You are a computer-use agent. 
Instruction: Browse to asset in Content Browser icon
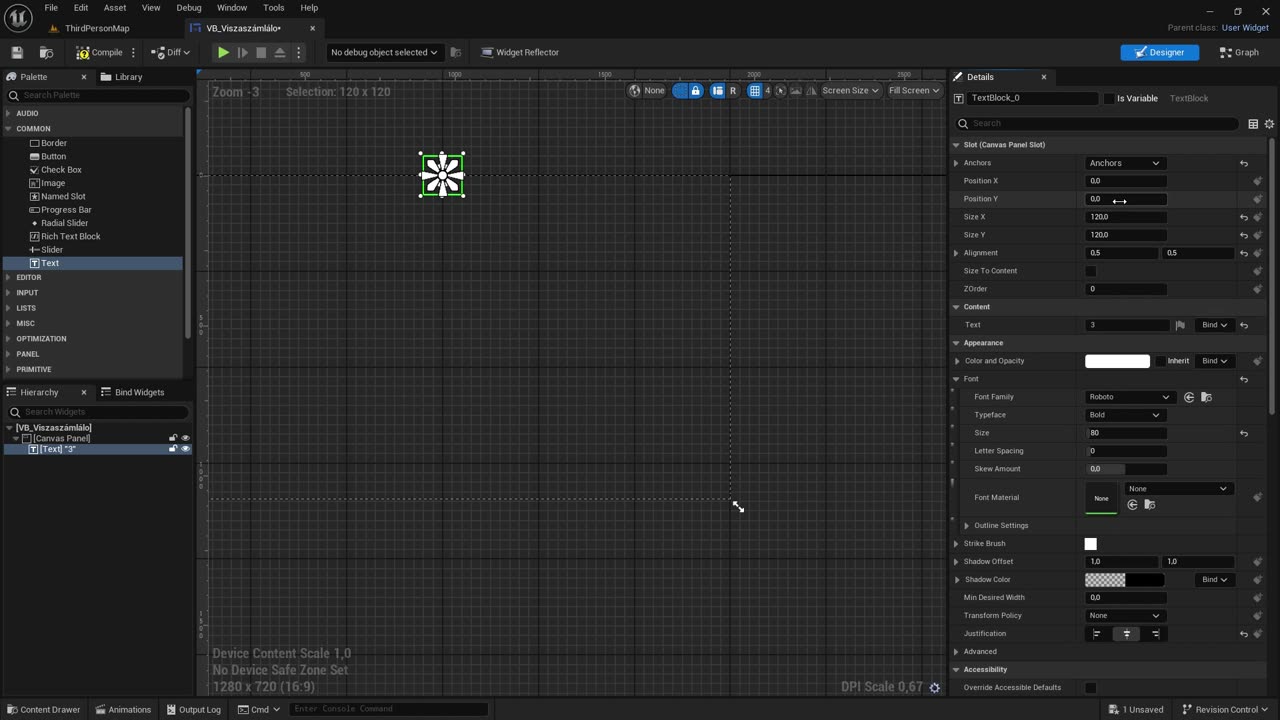pos(46,52)
